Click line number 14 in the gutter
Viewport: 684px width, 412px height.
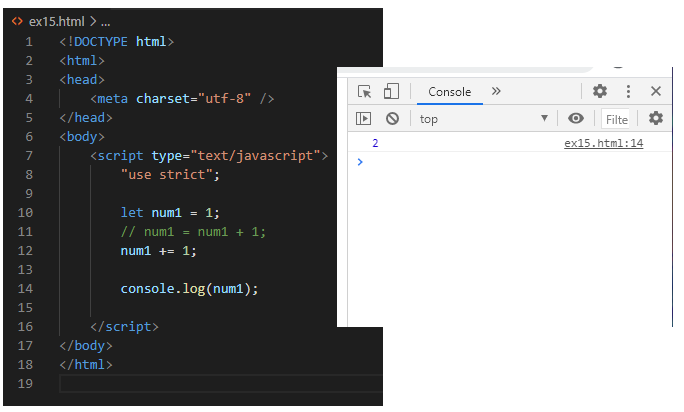click(x=25, y=289)
